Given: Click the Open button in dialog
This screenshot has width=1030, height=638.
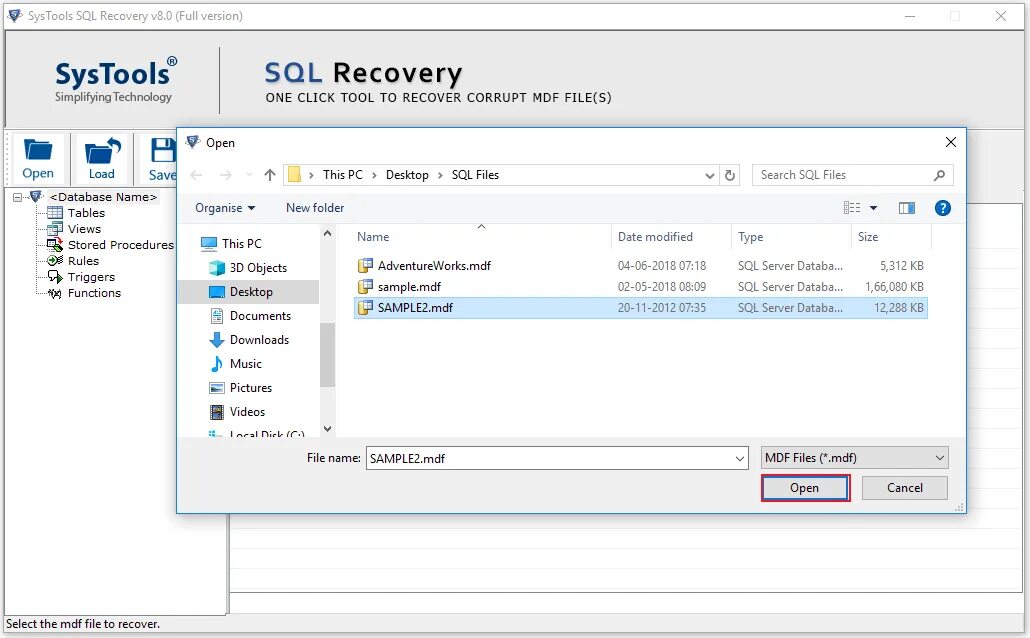Looking at the screenshot, I should [805, 488].
